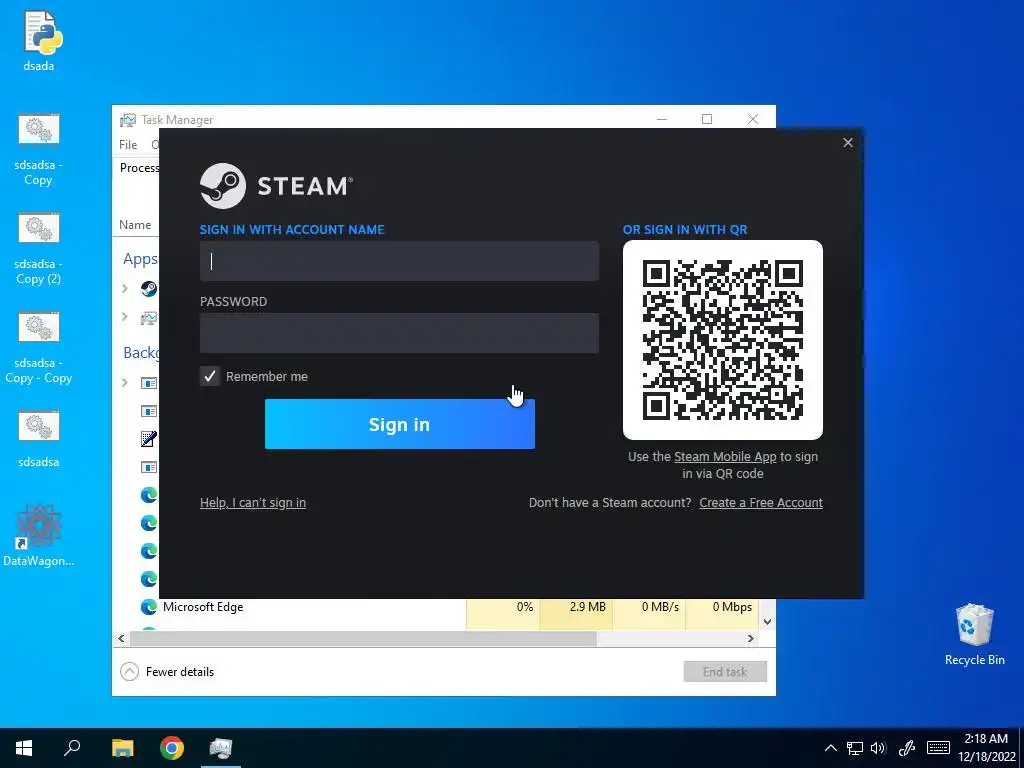This screenshot has width=1024, height=768.
Task: Click the vertical scrollbar down arrow in Task Manager
Action: (767, 622)
